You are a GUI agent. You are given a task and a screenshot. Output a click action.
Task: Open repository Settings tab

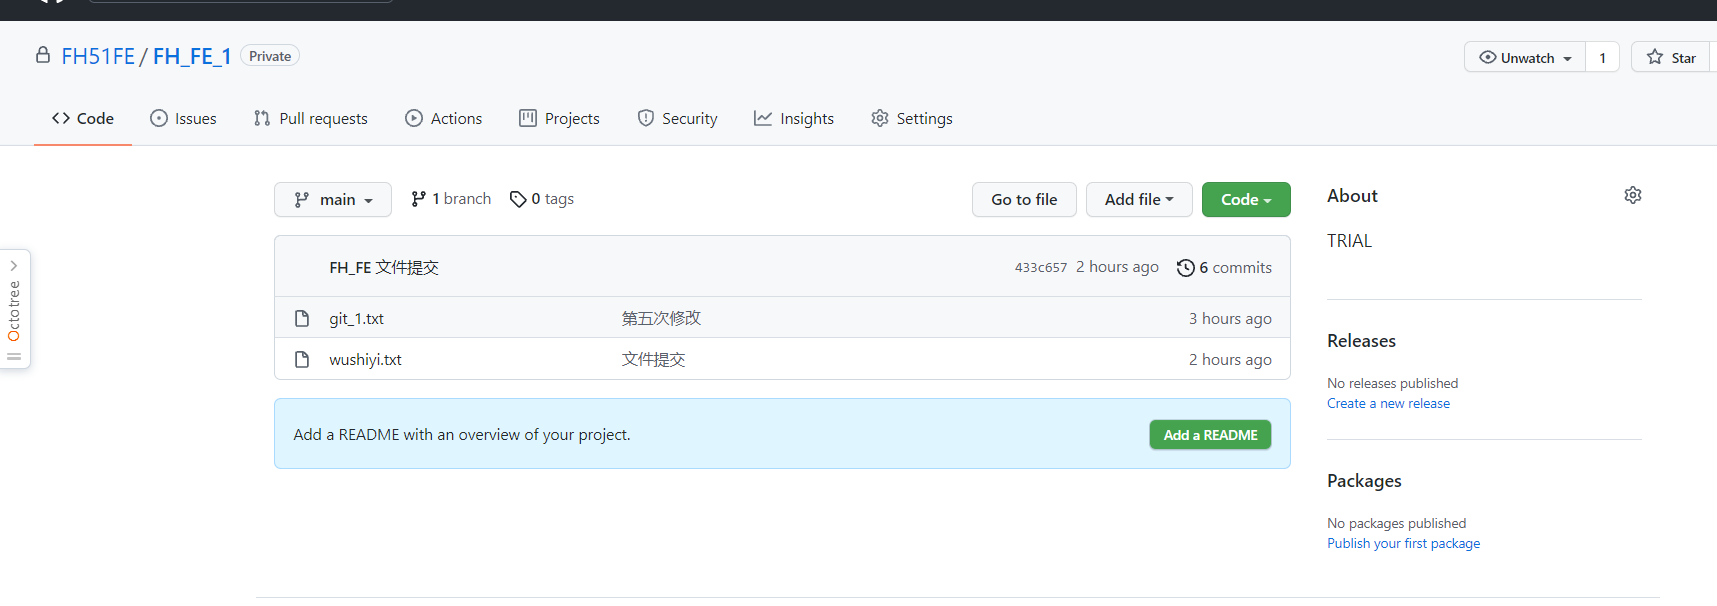pyautogui.click(x=911, y=118)
